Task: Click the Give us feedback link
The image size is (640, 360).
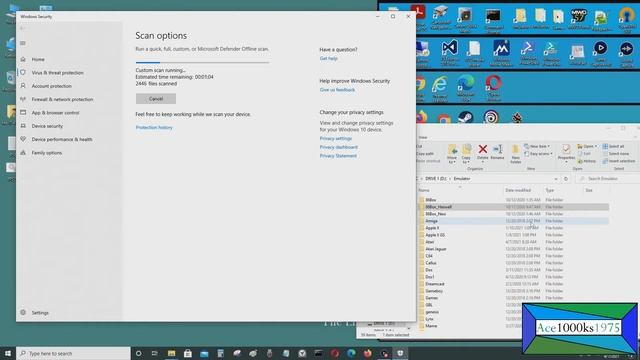Action: 337,90
